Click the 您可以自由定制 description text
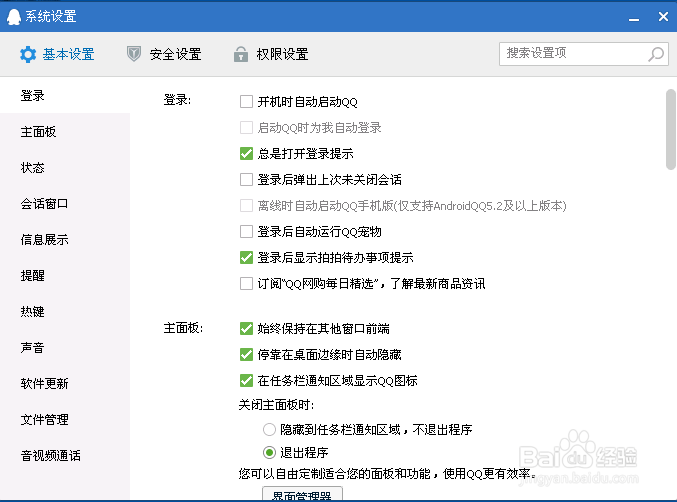 click(x=387, y=474)
